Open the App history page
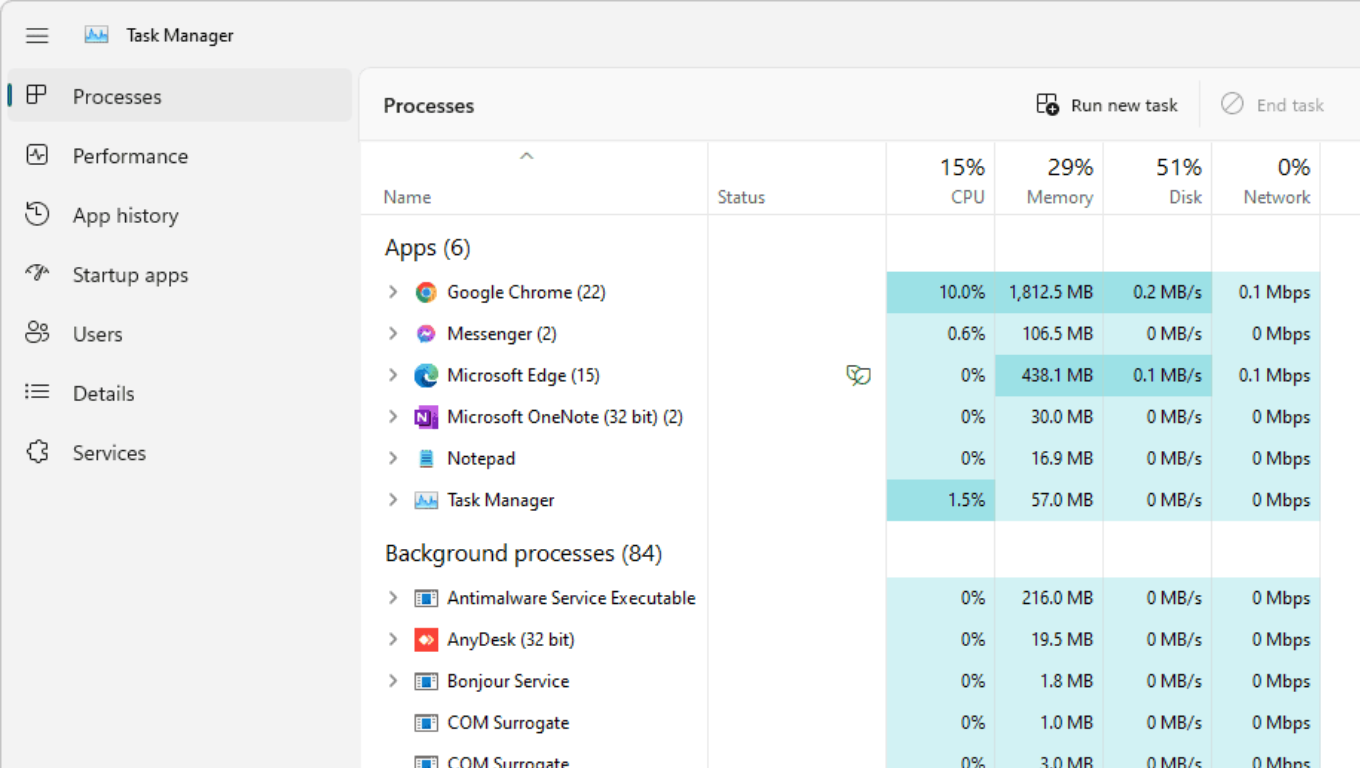The image size is (1360, 768). pyautogui.click(x=180, y=215)
